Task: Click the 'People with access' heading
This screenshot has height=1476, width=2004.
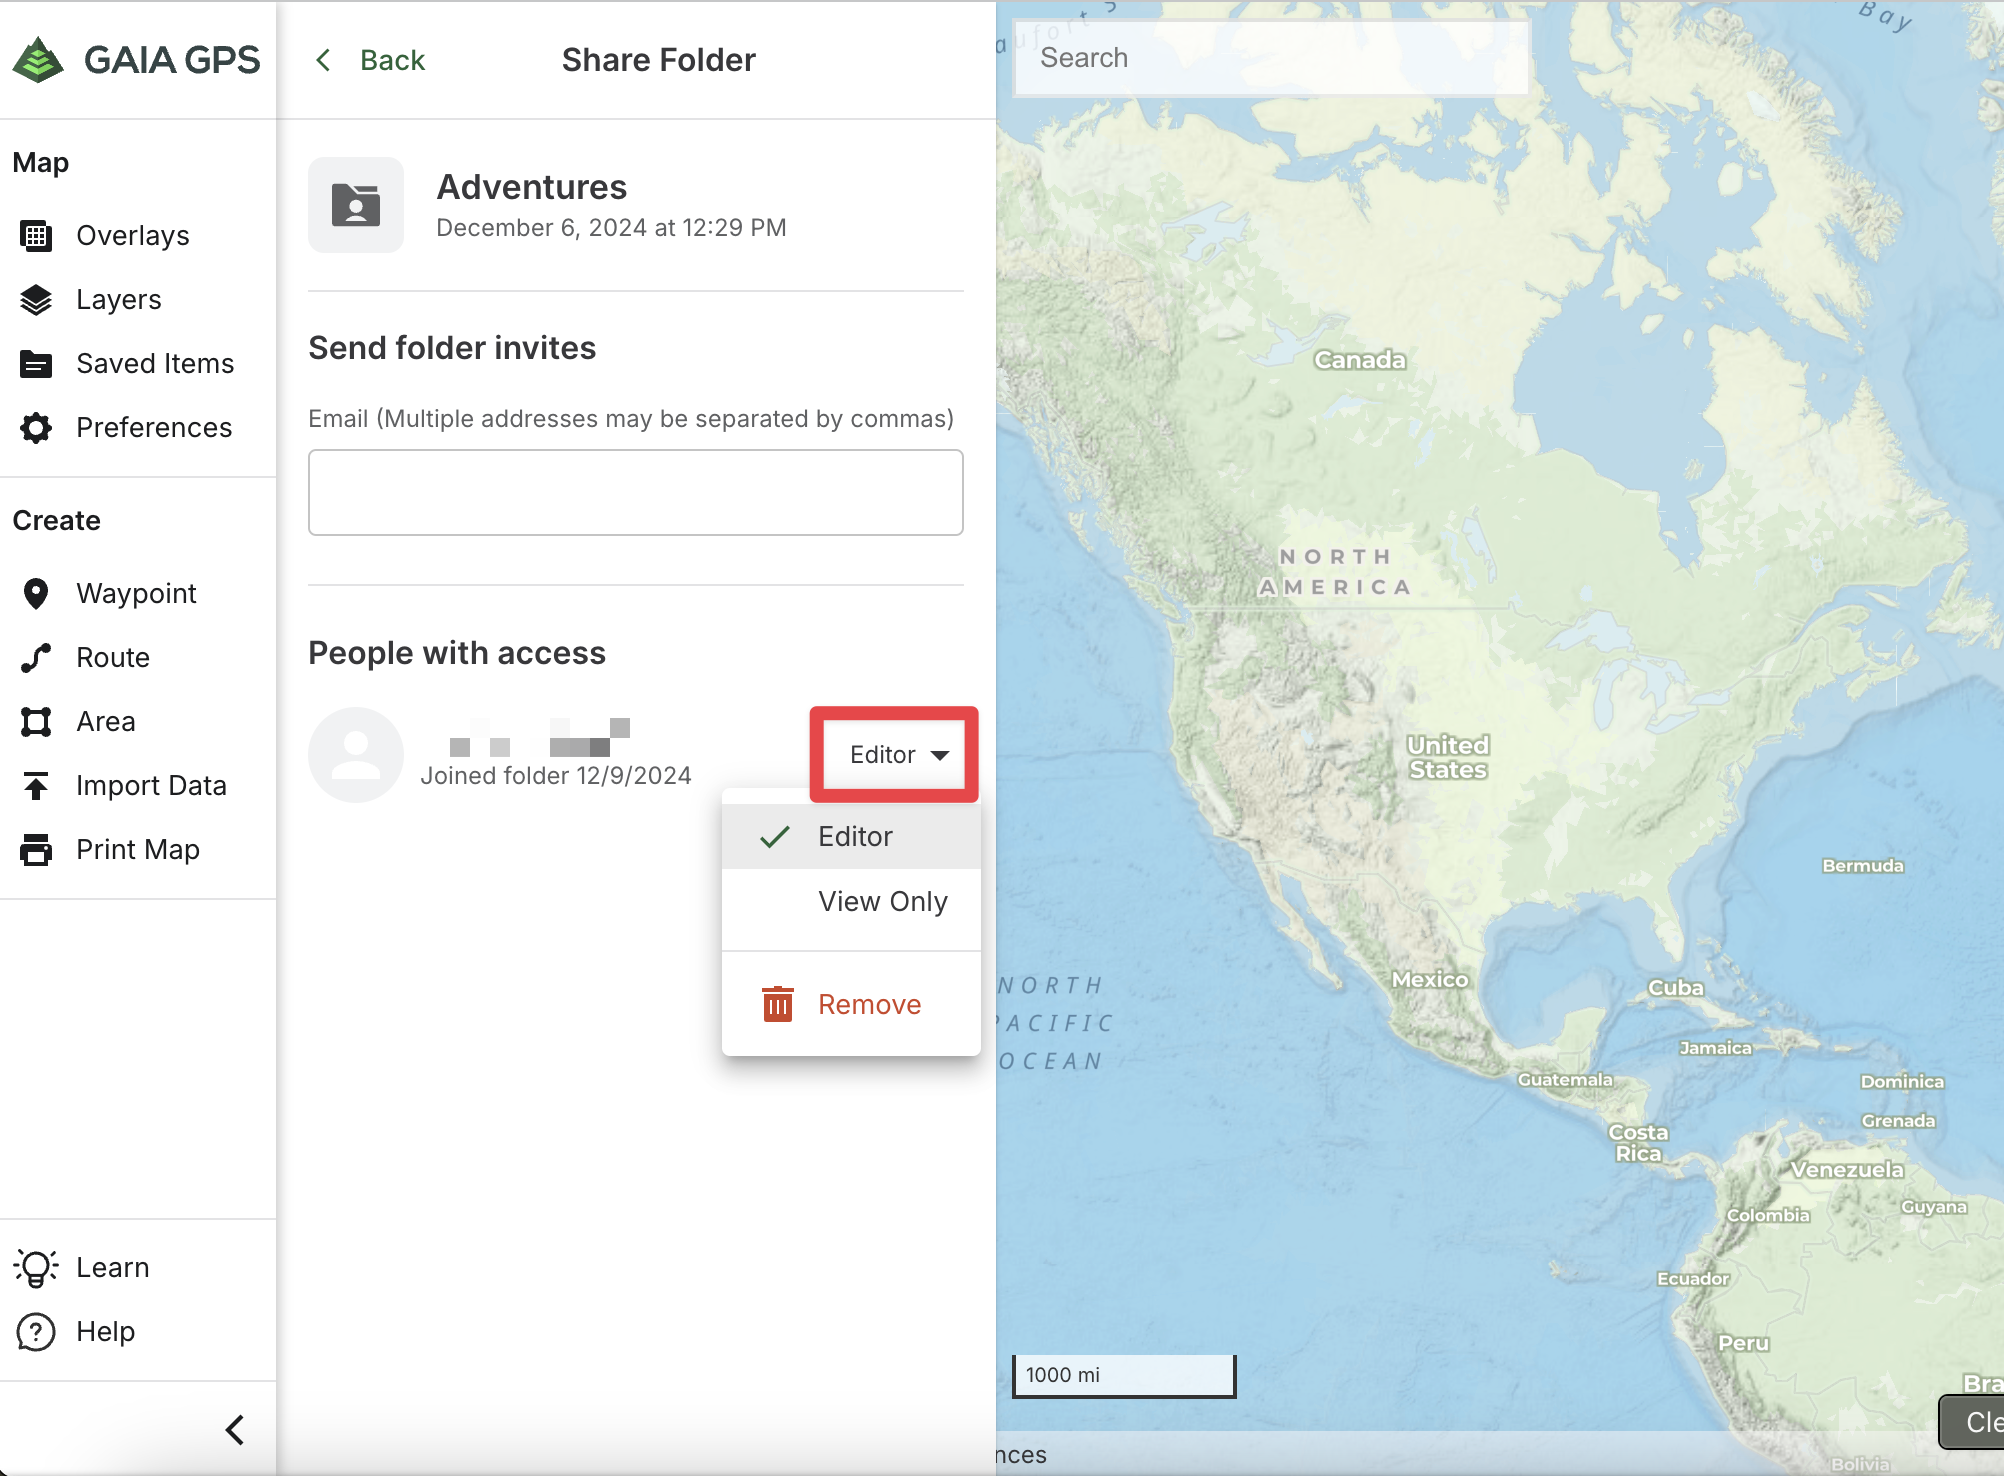Action: (x=457, y=653)
